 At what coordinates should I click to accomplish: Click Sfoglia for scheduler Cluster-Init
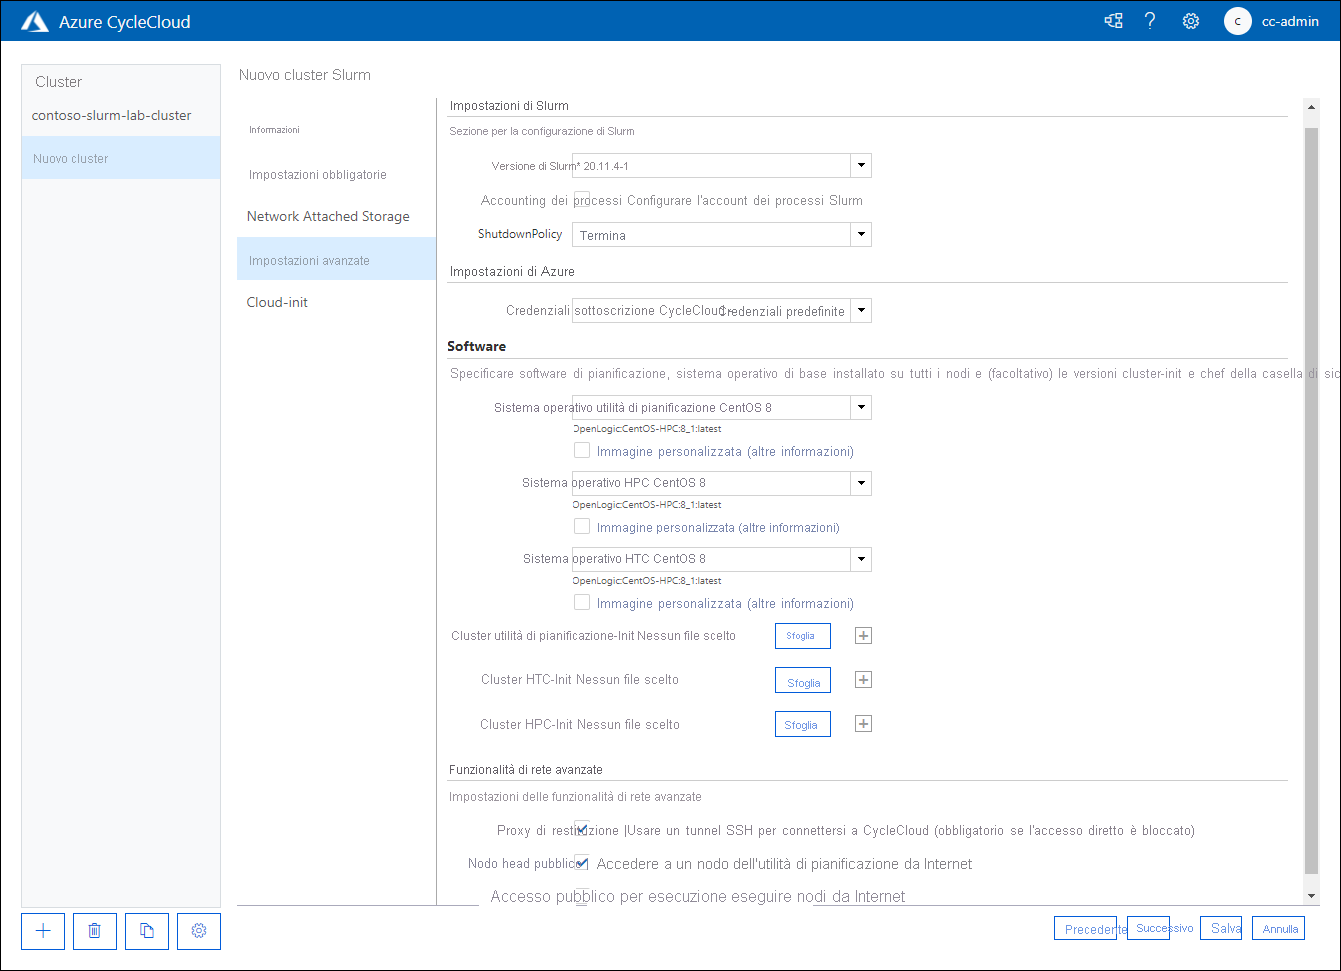[802, 636]
